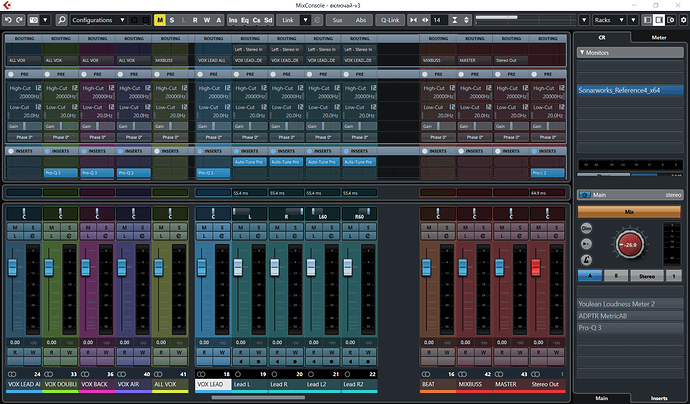Open the Inserts tab at bottom right
Viewport: 690px width, 404px height.
pos(658,398)
